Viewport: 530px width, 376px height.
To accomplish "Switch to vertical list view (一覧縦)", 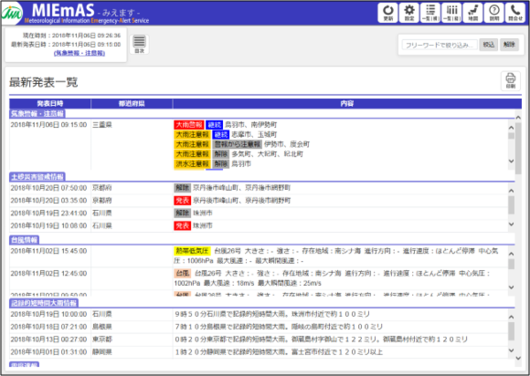I will (452, 13).
